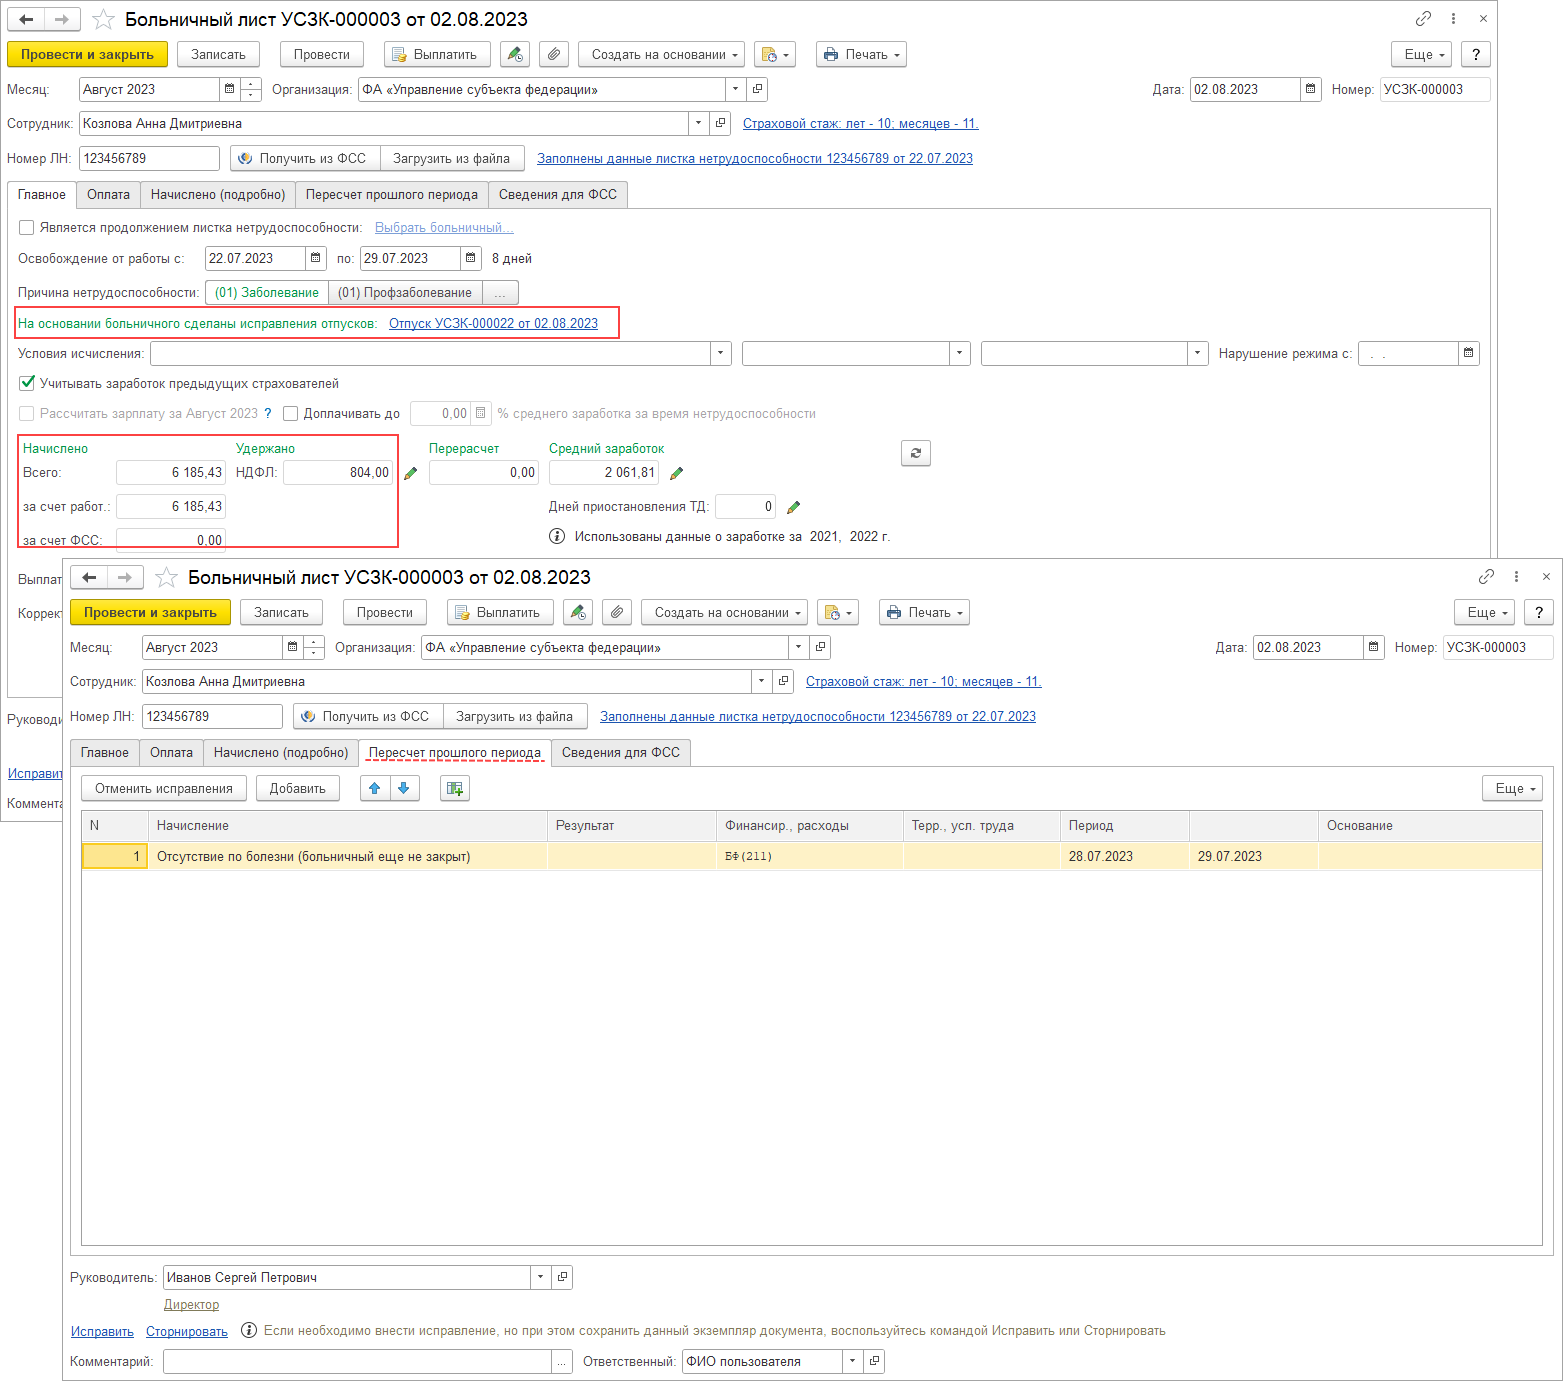Expand Сотрудник dropdown in upper window
Image resolution: width=1563 pixels, height=1381 pixels.
[698, 123]
